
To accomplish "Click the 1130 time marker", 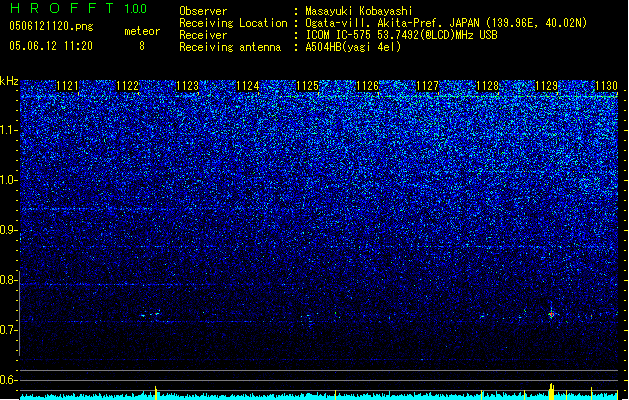I will (x=606, y=86).
